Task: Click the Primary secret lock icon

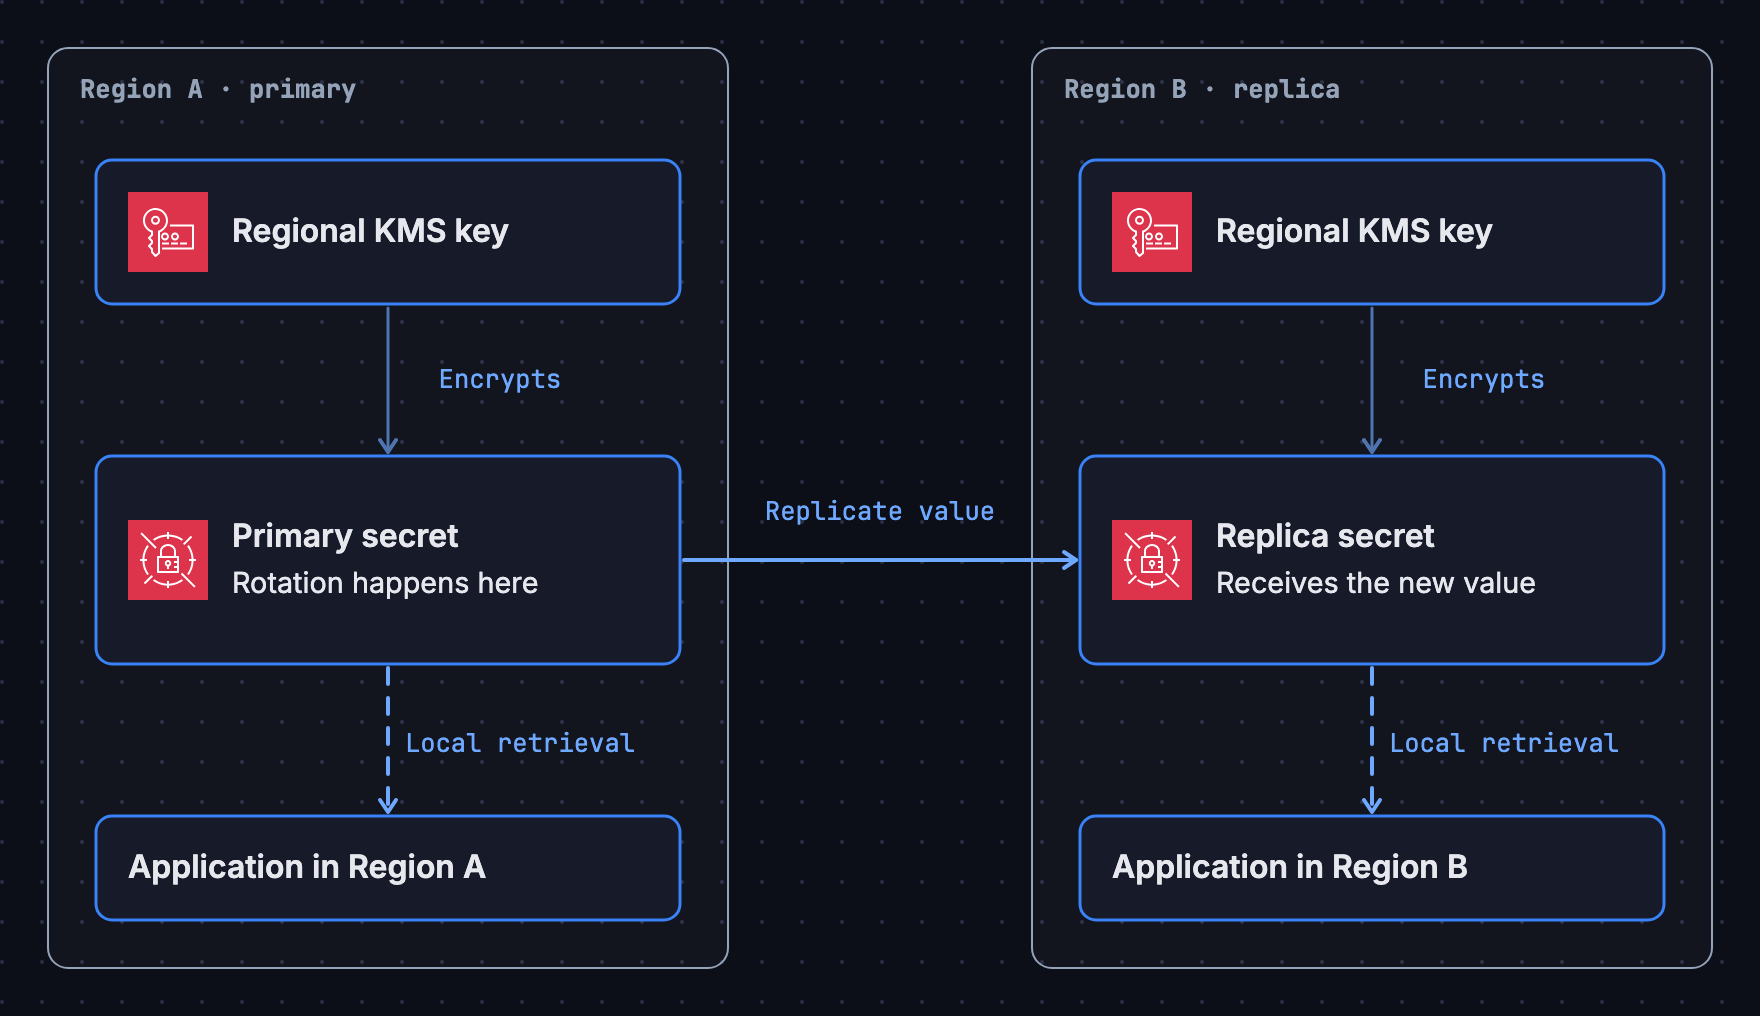Action: pos(168,560)
